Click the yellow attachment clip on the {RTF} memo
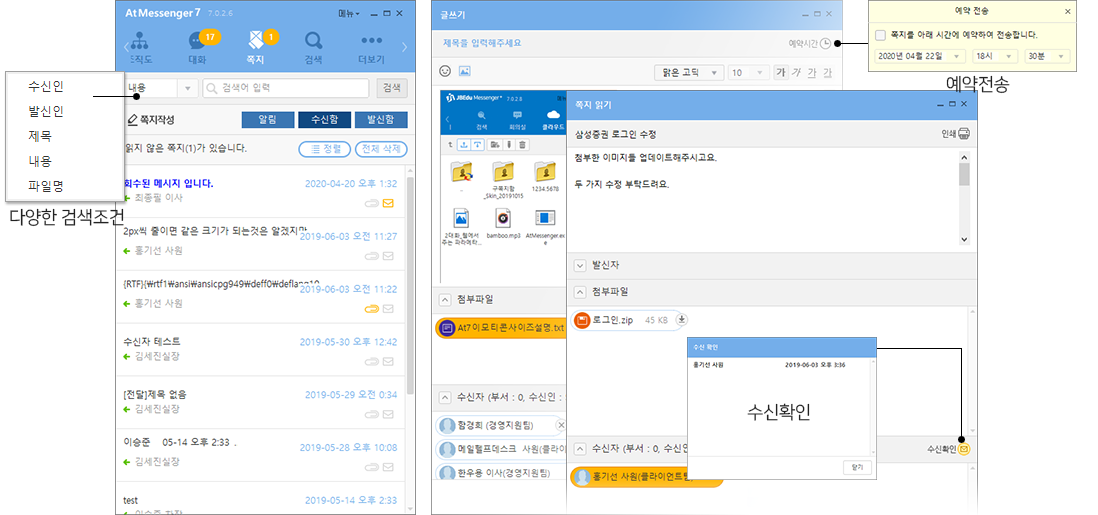The height and width of the screenshot is (515, 1098). pyautogui.click(x=371, y=309)
